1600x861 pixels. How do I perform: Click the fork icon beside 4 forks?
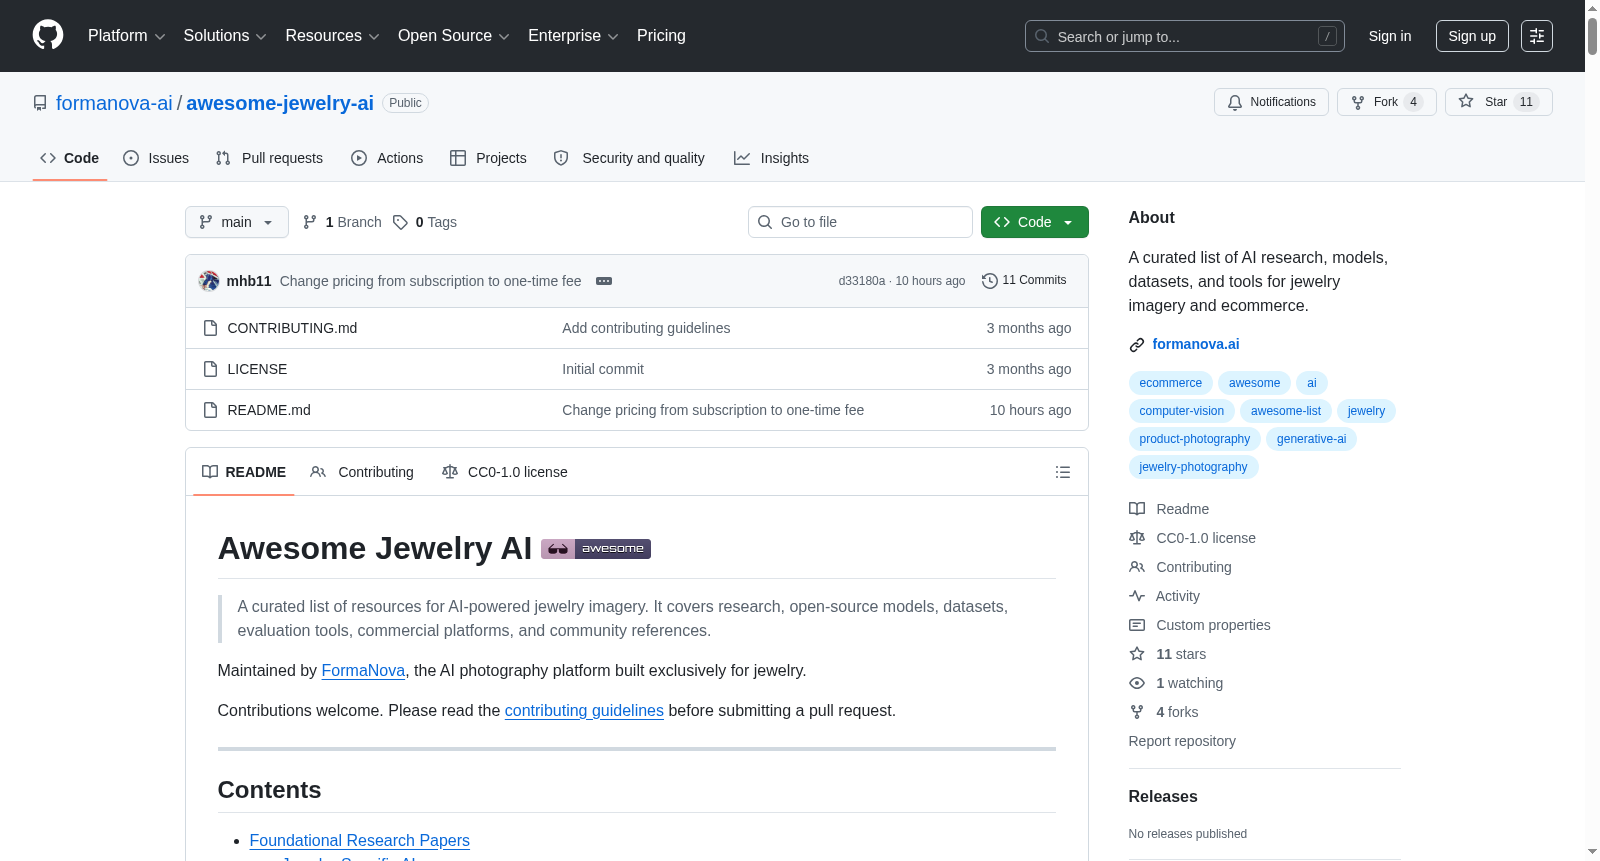pos(1137,712)
